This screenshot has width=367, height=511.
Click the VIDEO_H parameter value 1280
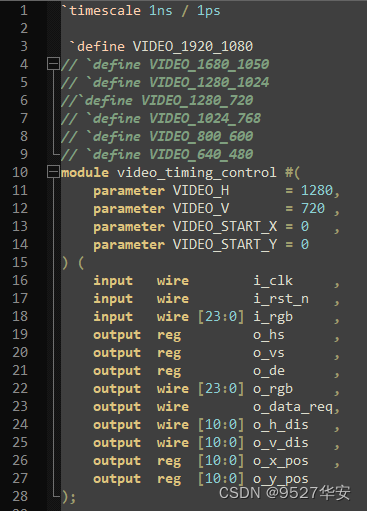(317, 190)
